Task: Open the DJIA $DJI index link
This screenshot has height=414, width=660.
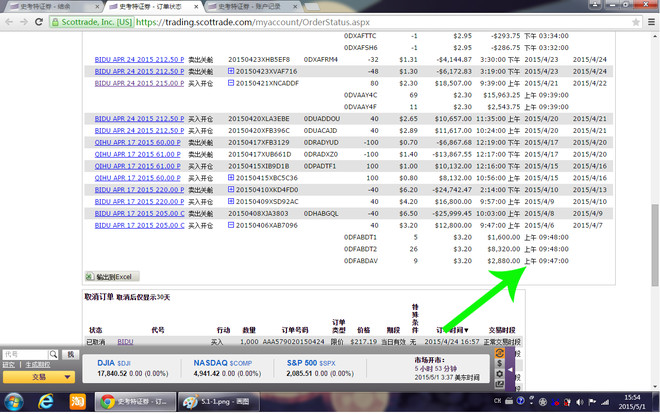Action: click(114, 363)
